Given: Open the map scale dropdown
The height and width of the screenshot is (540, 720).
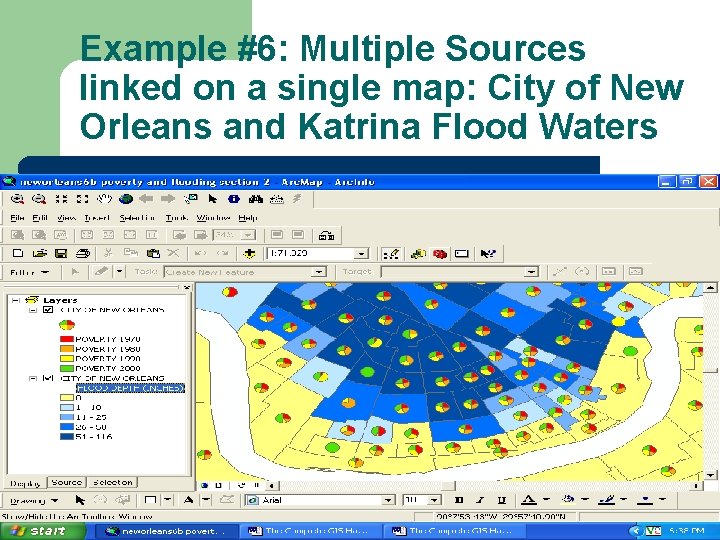Looking at the screenshot, I should 362,253.
